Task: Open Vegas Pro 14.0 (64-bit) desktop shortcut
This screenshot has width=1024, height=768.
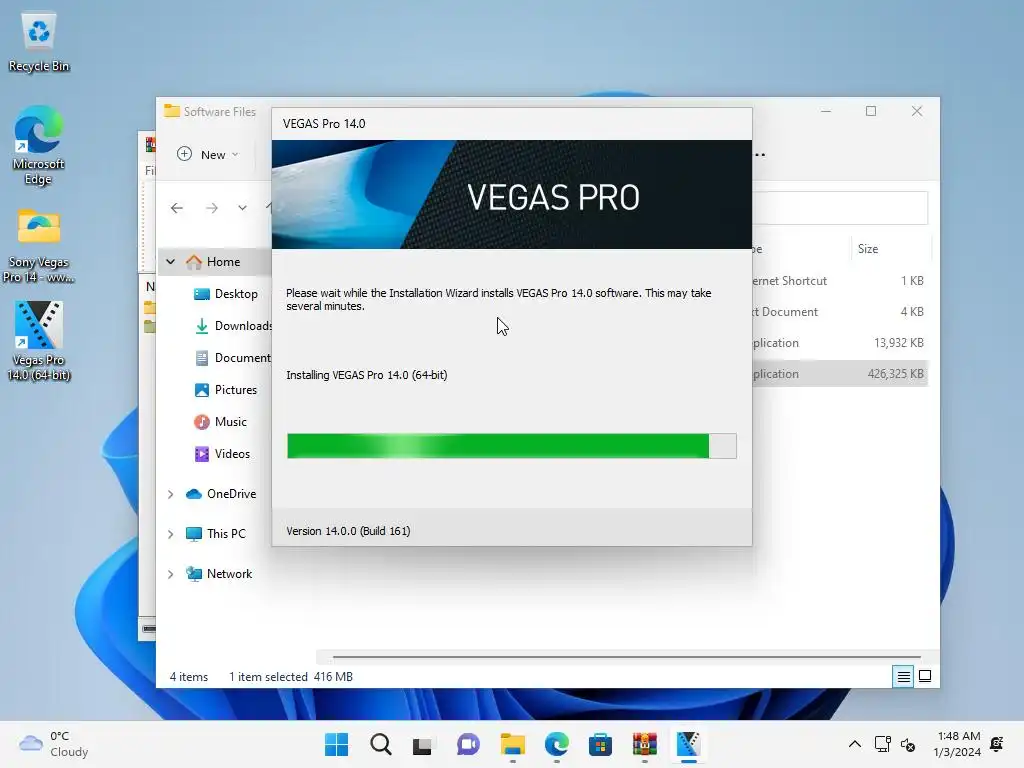Action: pyautogui.click(x=39, y=341)
